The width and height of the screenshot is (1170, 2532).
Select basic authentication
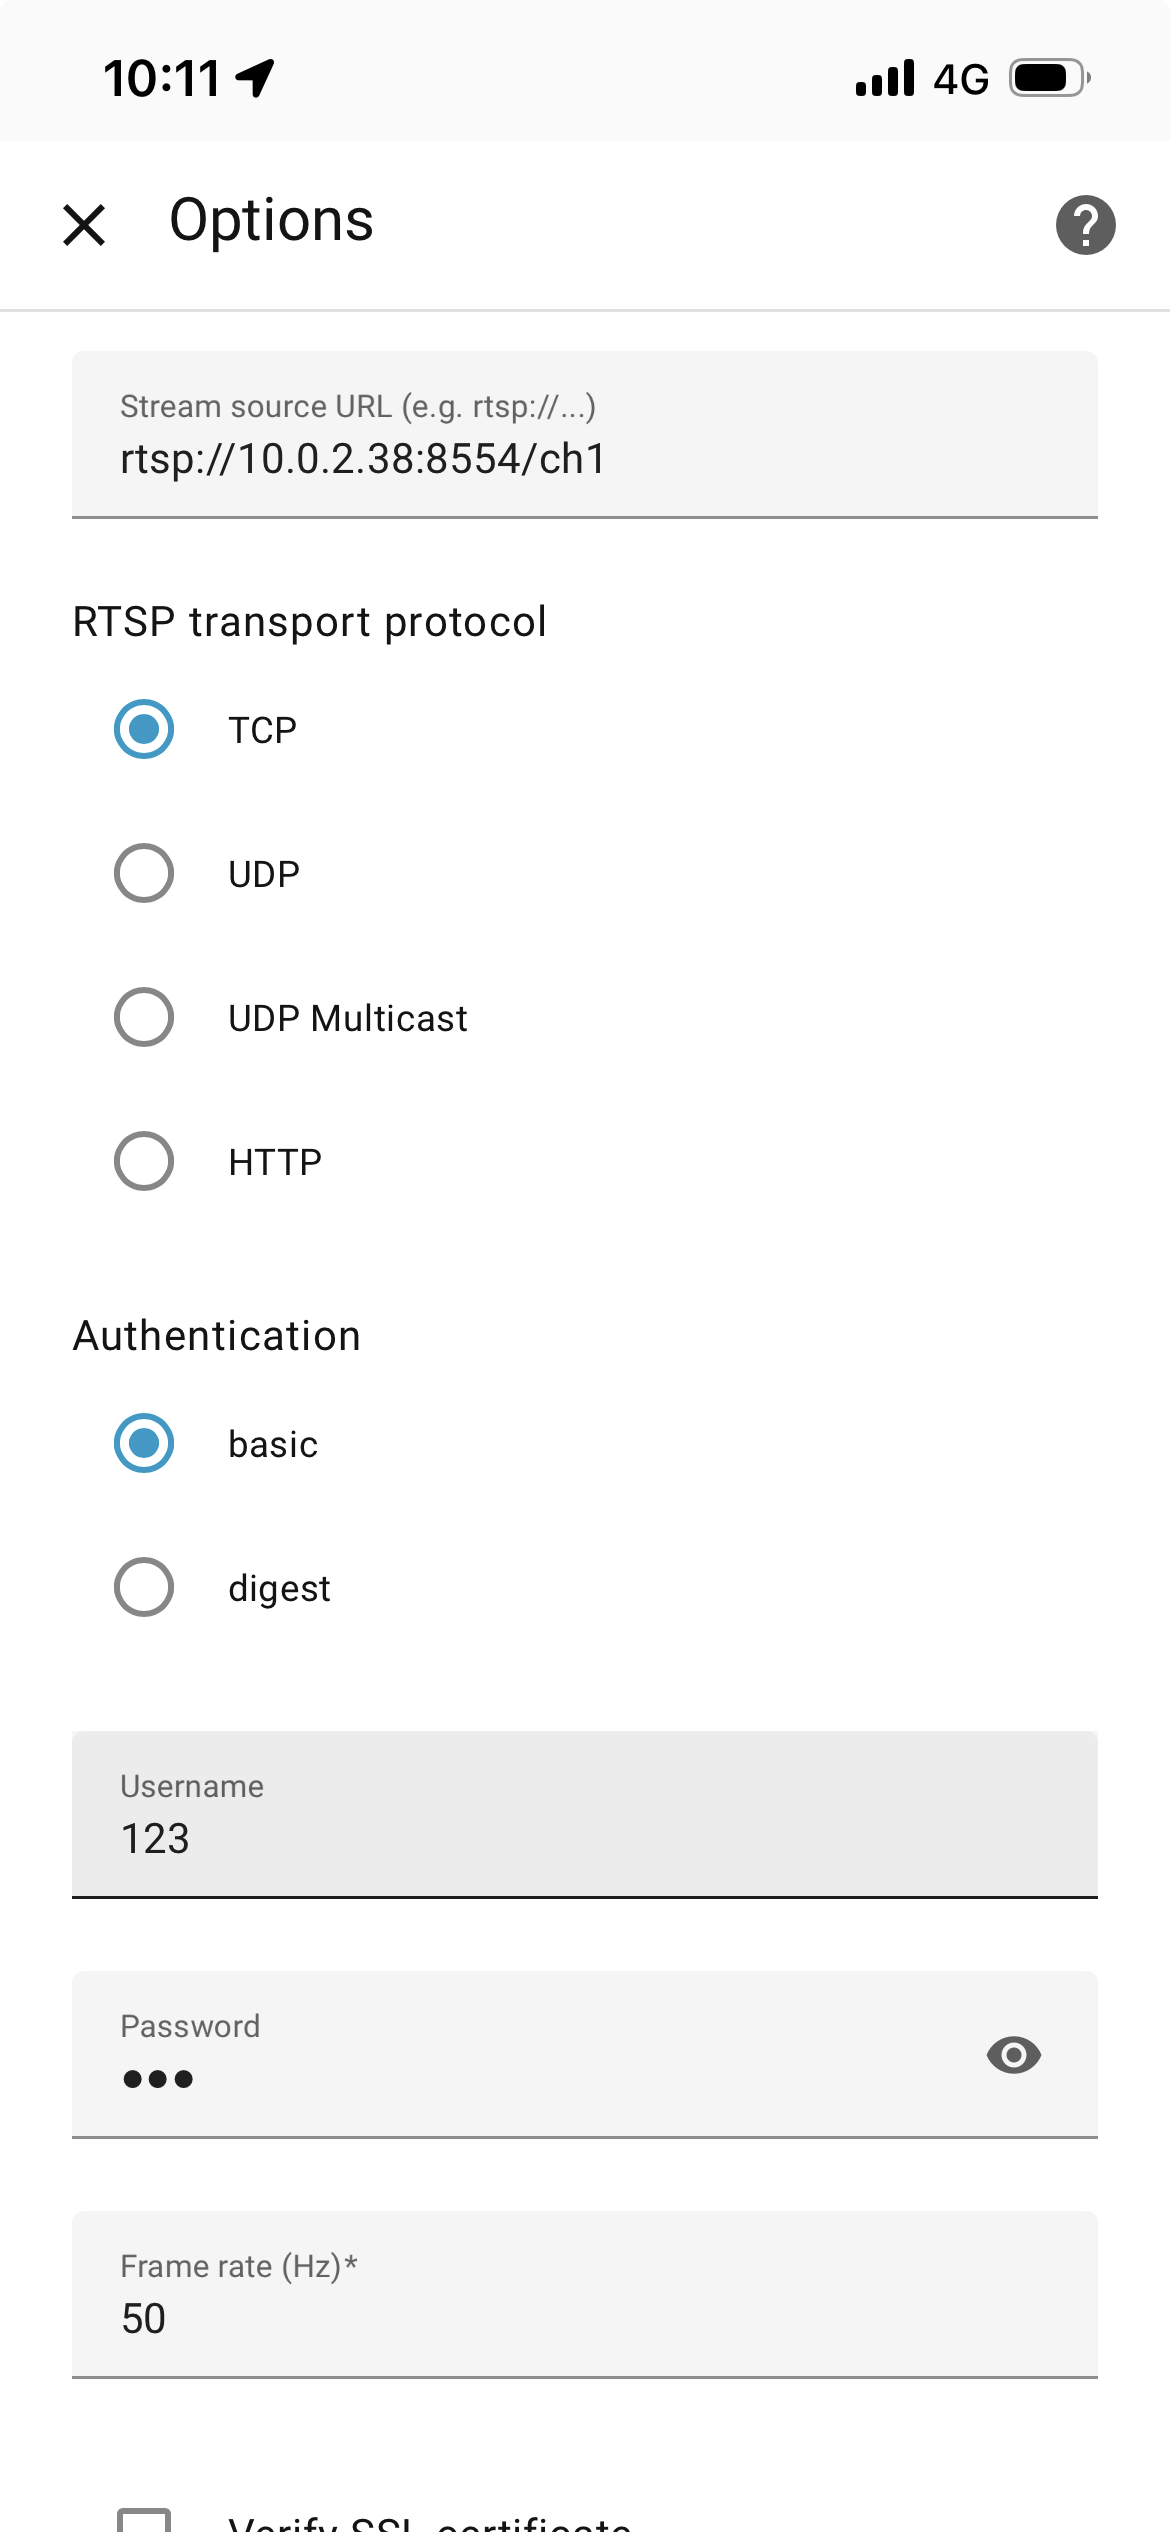pyautogui.click(x=144, y=1443)
